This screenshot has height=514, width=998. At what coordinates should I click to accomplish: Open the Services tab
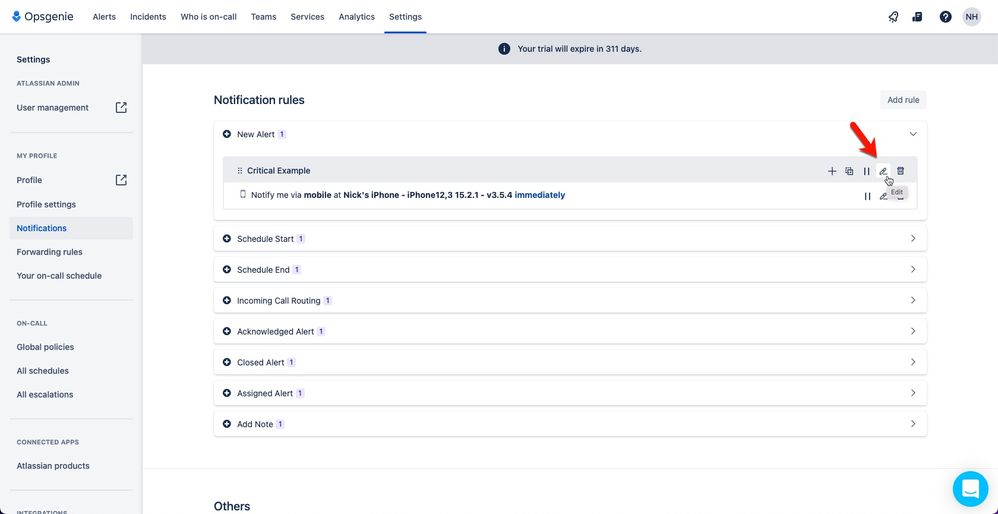point(307,17)
